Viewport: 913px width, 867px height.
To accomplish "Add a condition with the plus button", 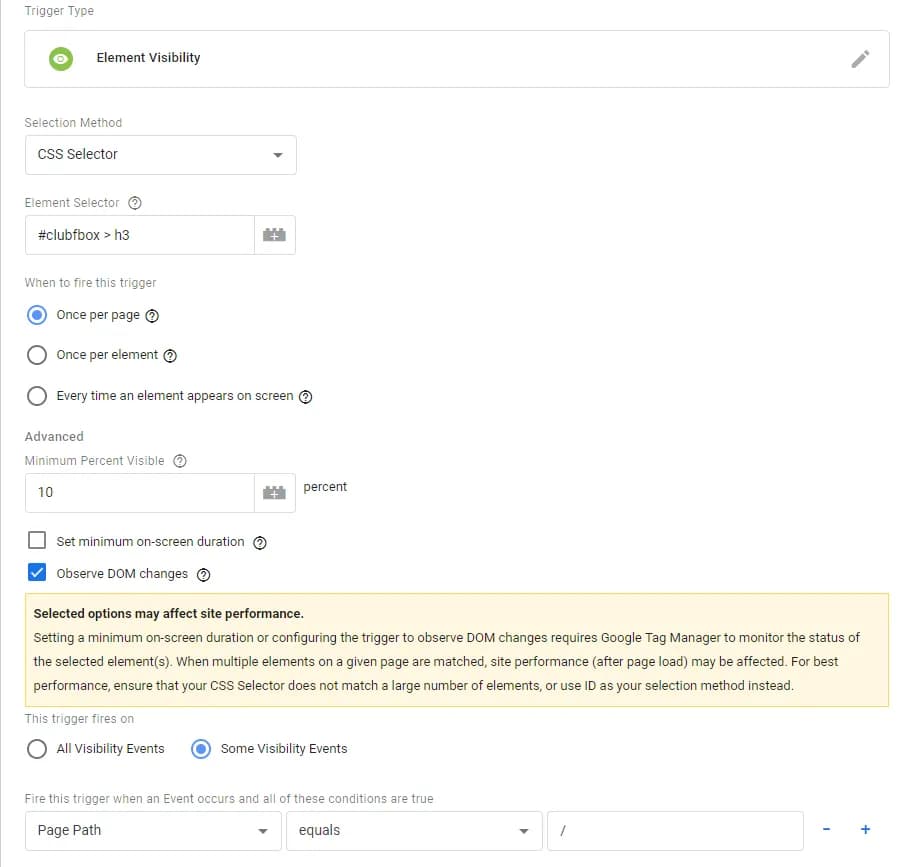I will click(x=865, y=830).
